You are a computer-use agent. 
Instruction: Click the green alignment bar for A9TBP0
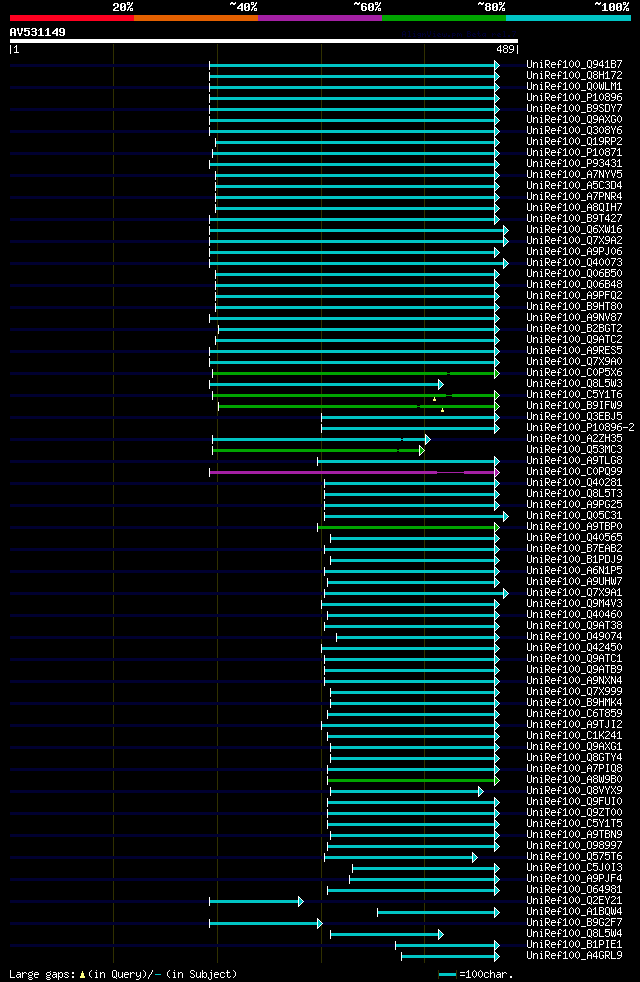(x=408, y=527)
